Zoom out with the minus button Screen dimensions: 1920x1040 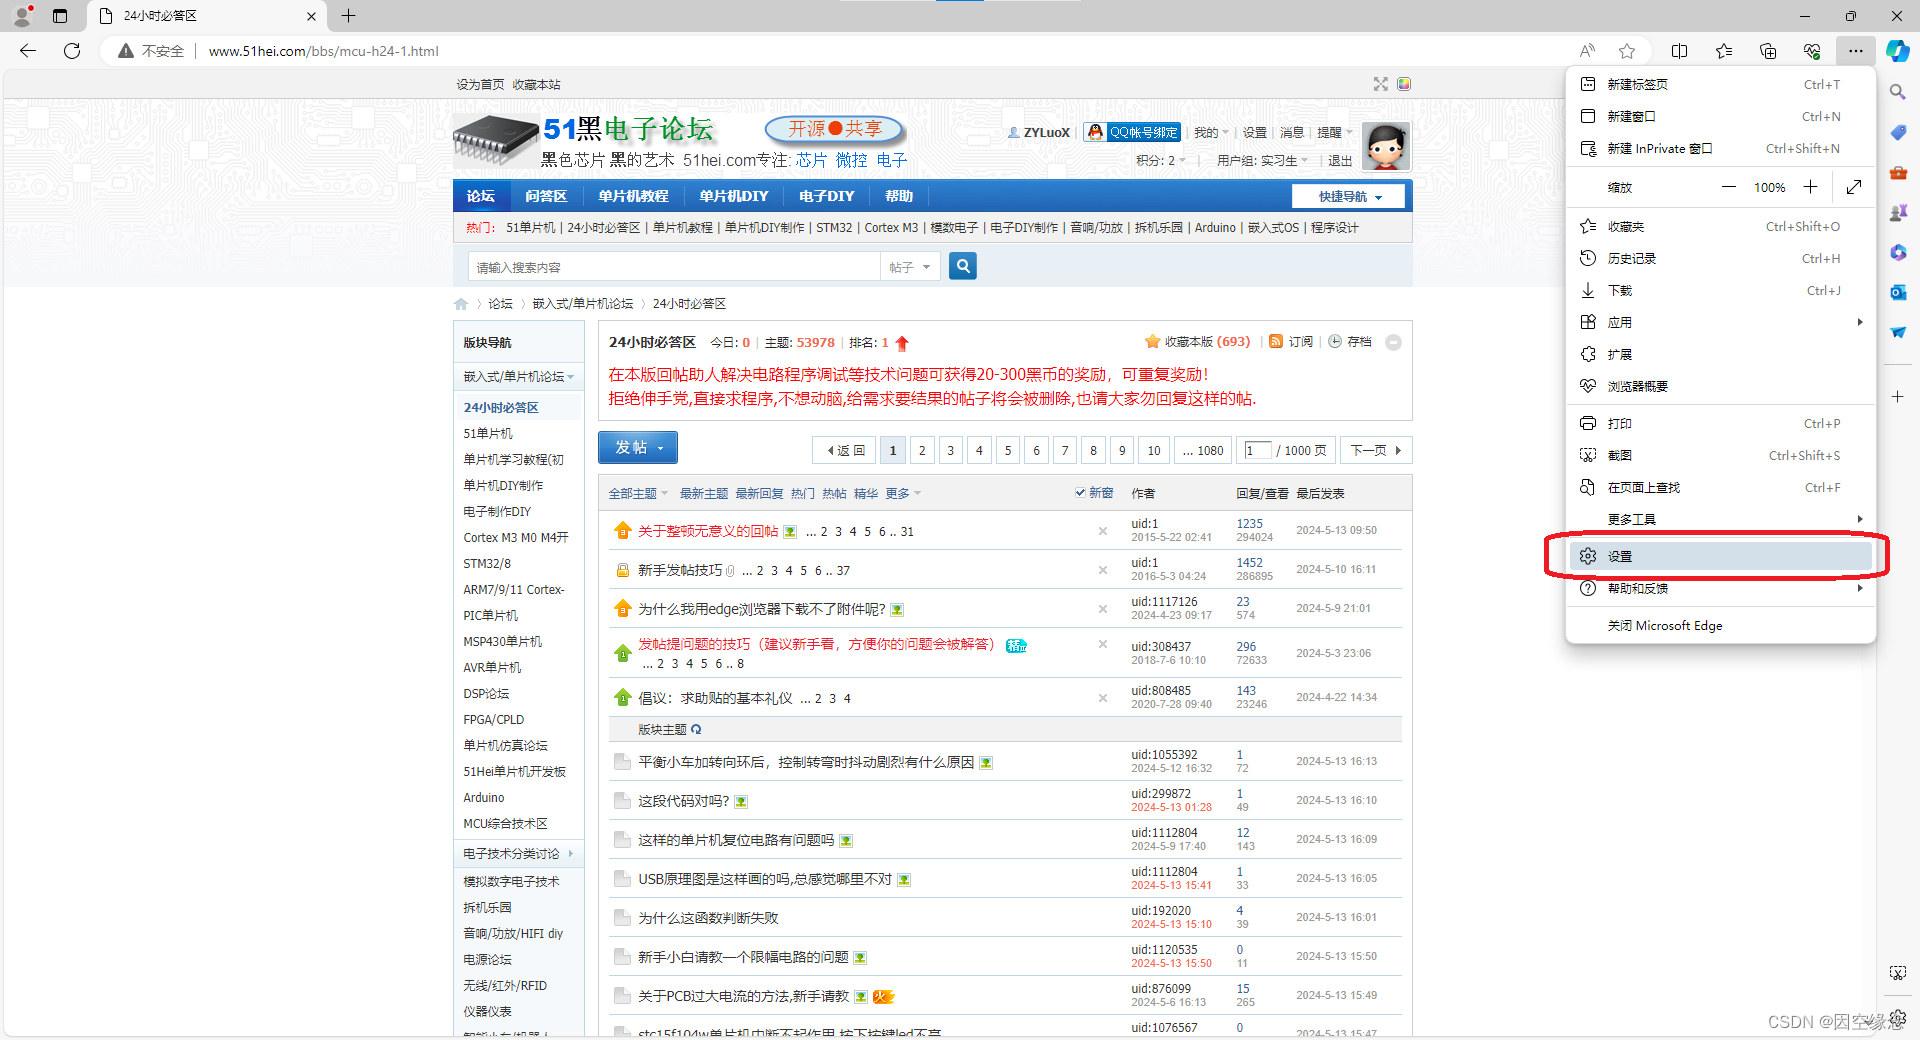(1728, 187)
